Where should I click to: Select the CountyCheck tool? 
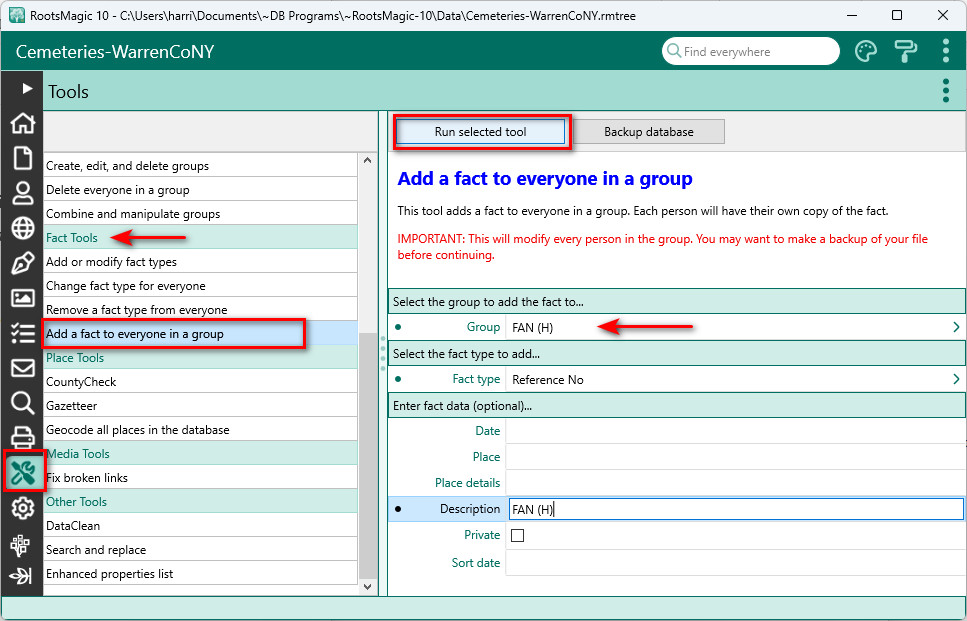(x=200, y=382)
